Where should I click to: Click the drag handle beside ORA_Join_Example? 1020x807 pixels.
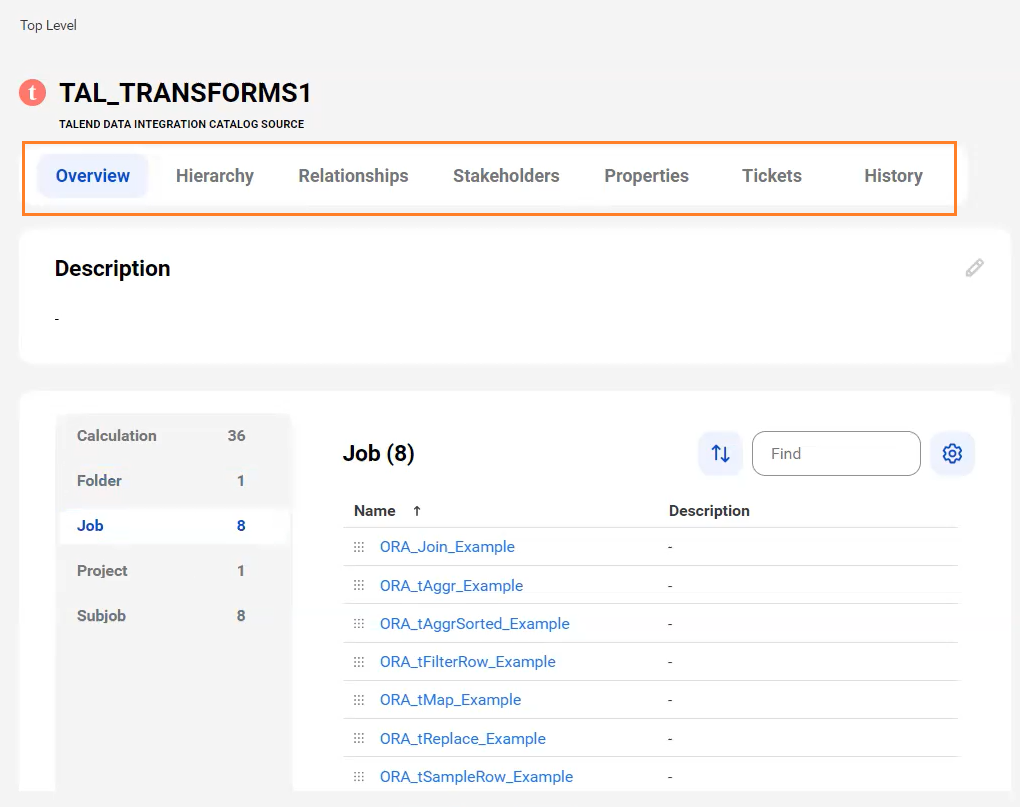[358, 547]
